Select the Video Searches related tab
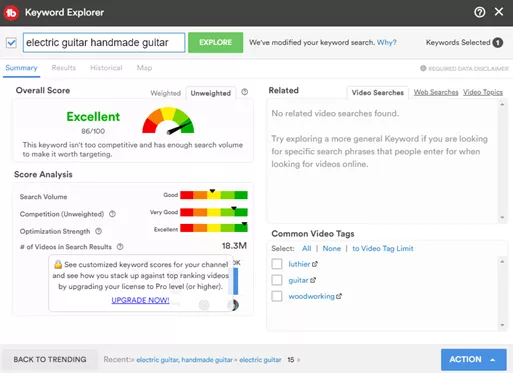Viewport: 513px width, 373px height. click(x=378, y=93)
